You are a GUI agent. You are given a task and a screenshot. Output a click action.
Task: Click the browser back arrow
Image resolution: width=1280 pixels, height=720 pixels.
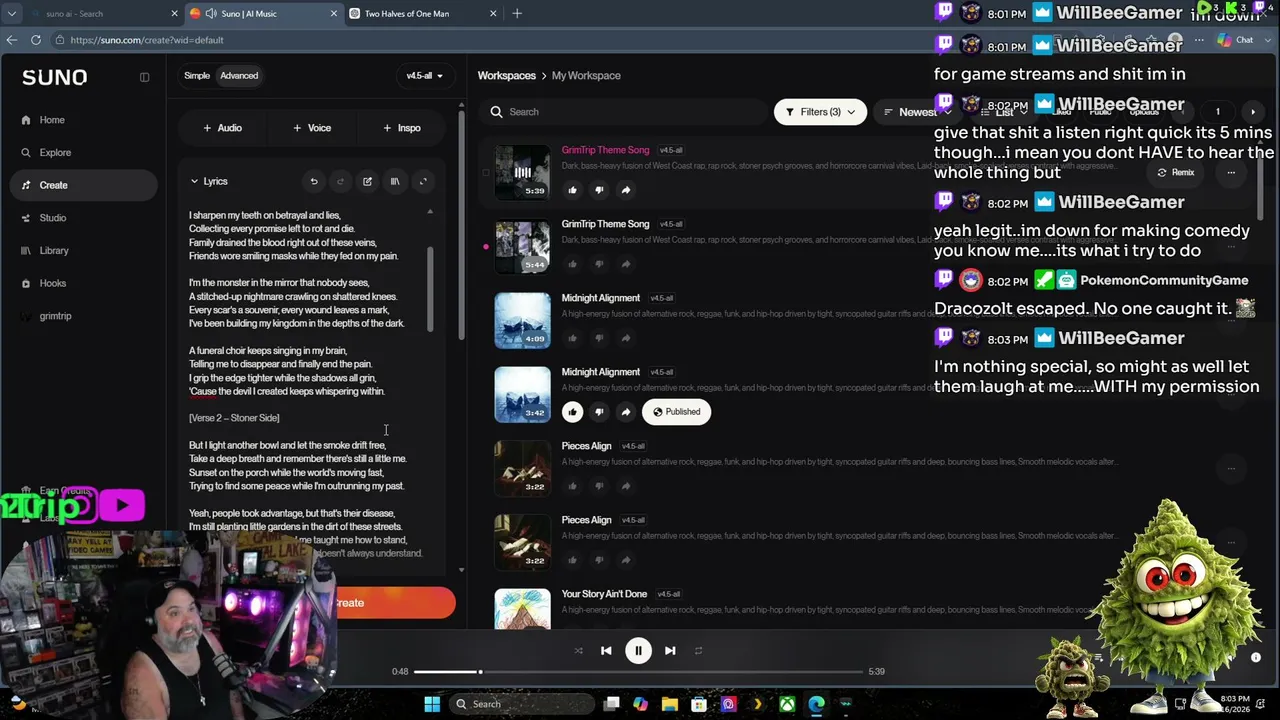tap(12, 40)
